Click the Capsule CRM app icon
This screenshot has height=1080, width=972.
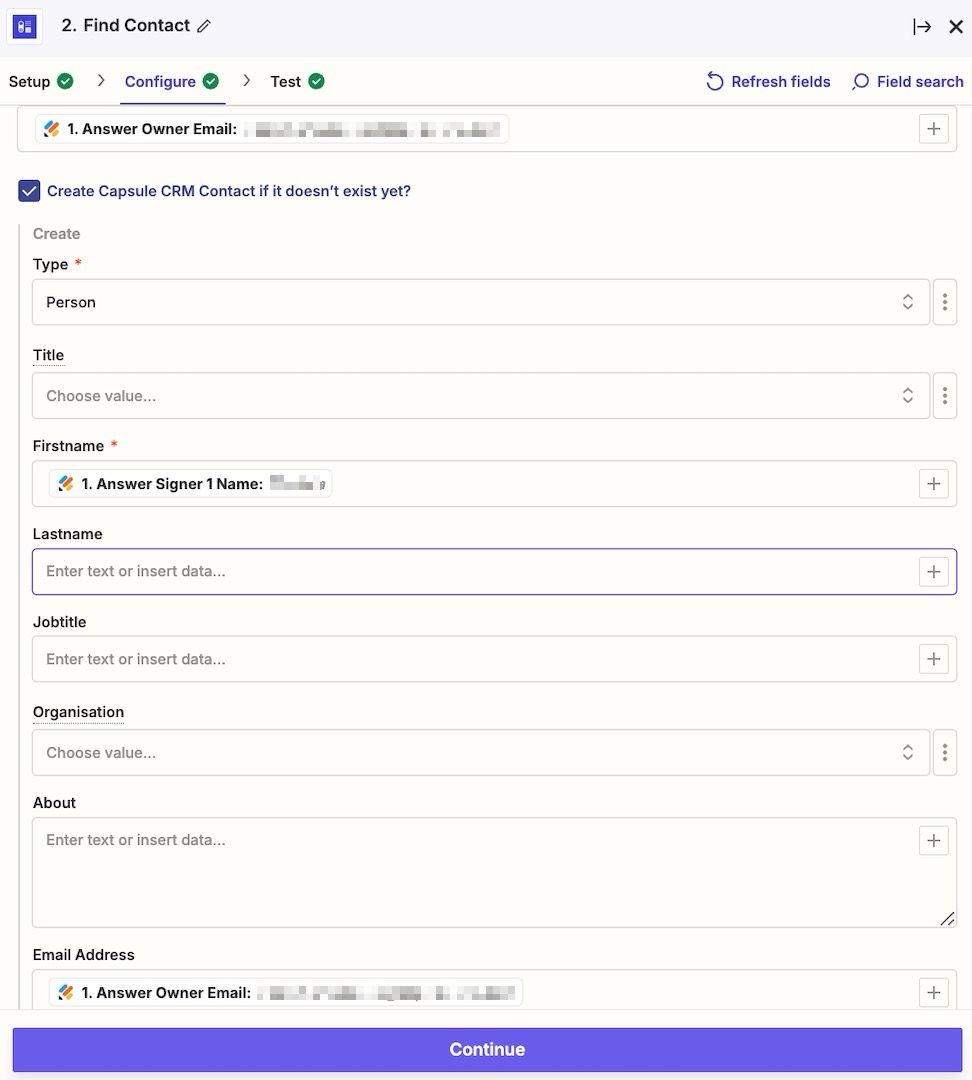pyautogui.click(x=25, y=27)
